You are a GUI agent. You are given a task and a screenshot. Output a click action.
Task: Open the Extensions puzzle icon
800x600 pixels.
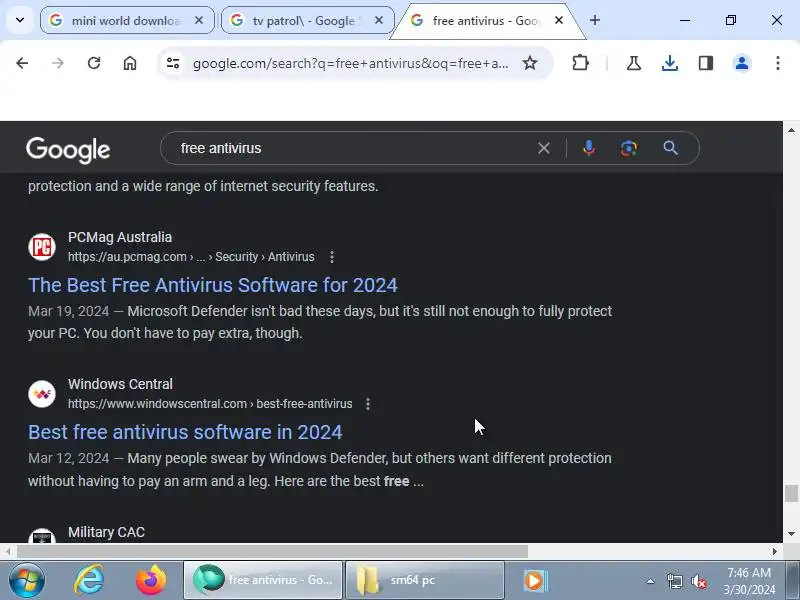pos(580,63)
